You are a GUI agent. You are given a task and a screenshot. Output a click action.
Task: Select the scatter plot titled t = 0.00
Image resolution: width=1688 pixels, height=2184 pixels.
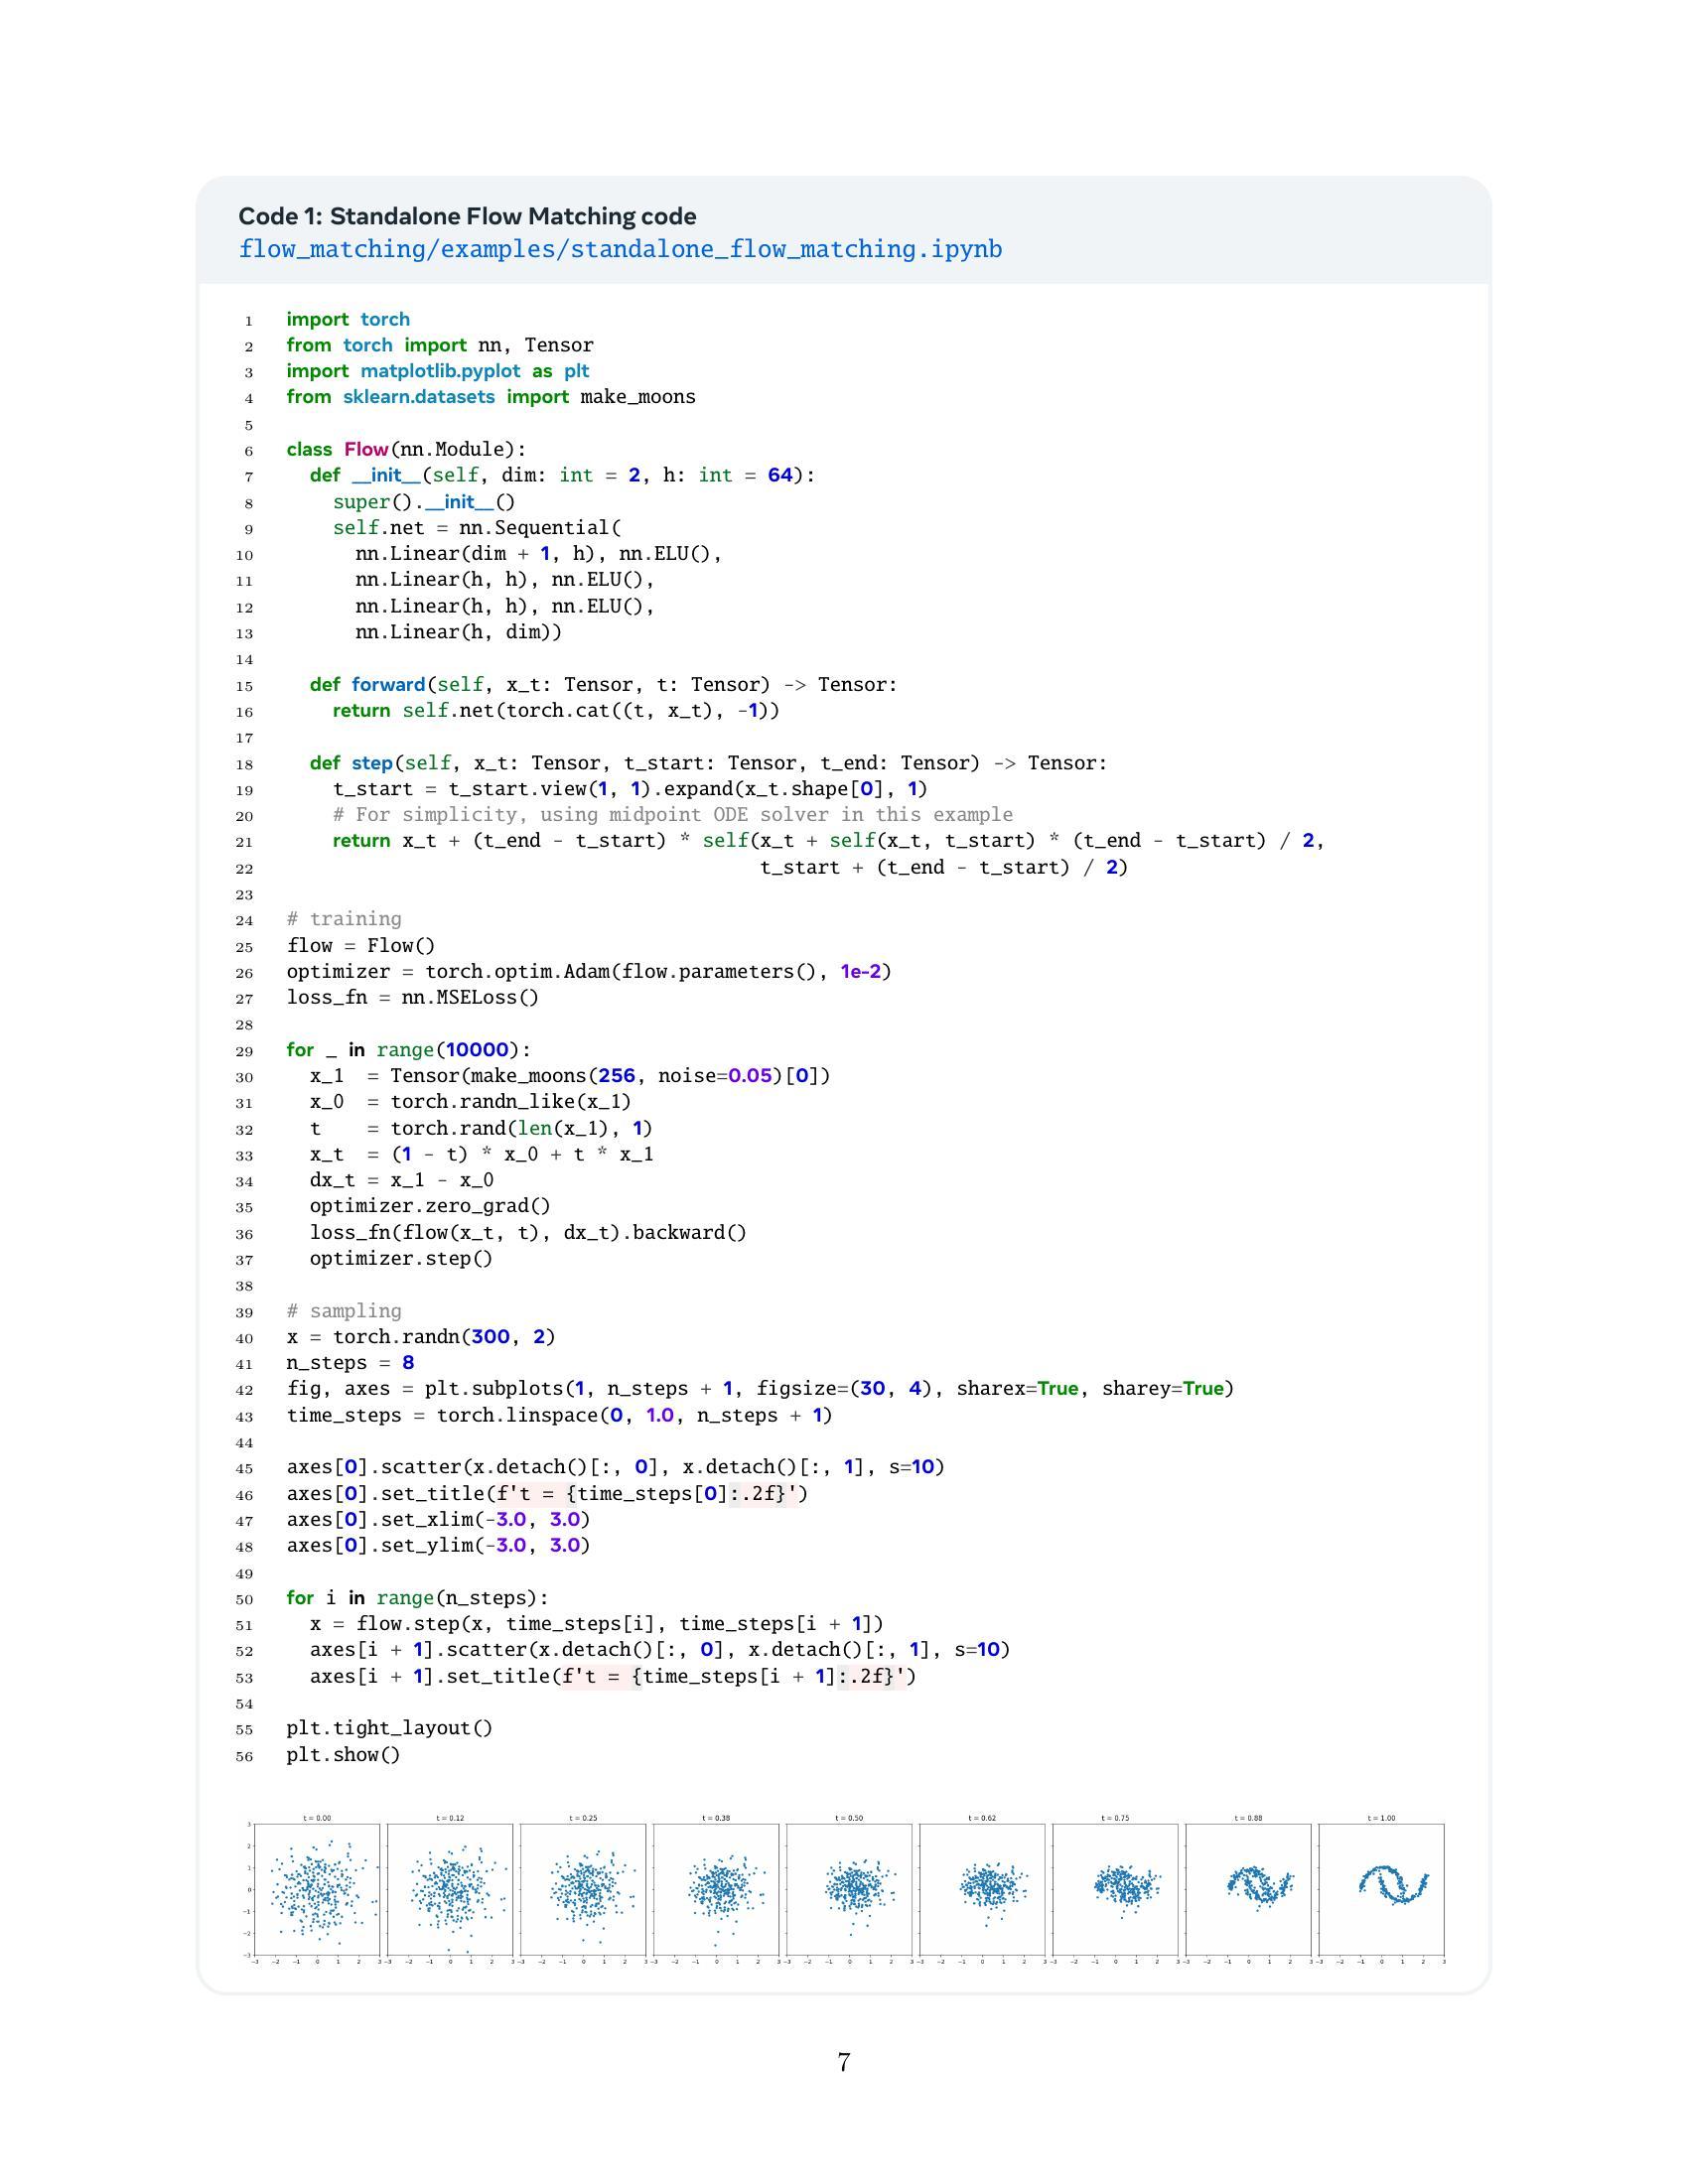click(317, 1889)
